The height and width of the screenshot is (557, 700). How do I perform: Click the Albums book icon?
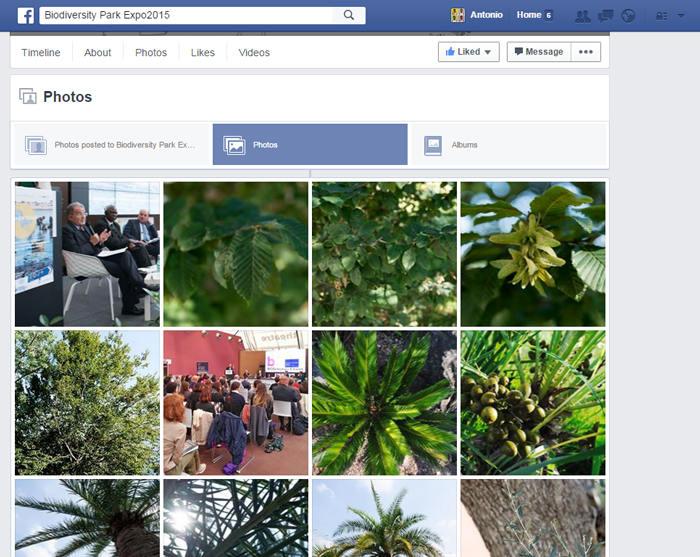pyautogui.click(x=433, y=145)
